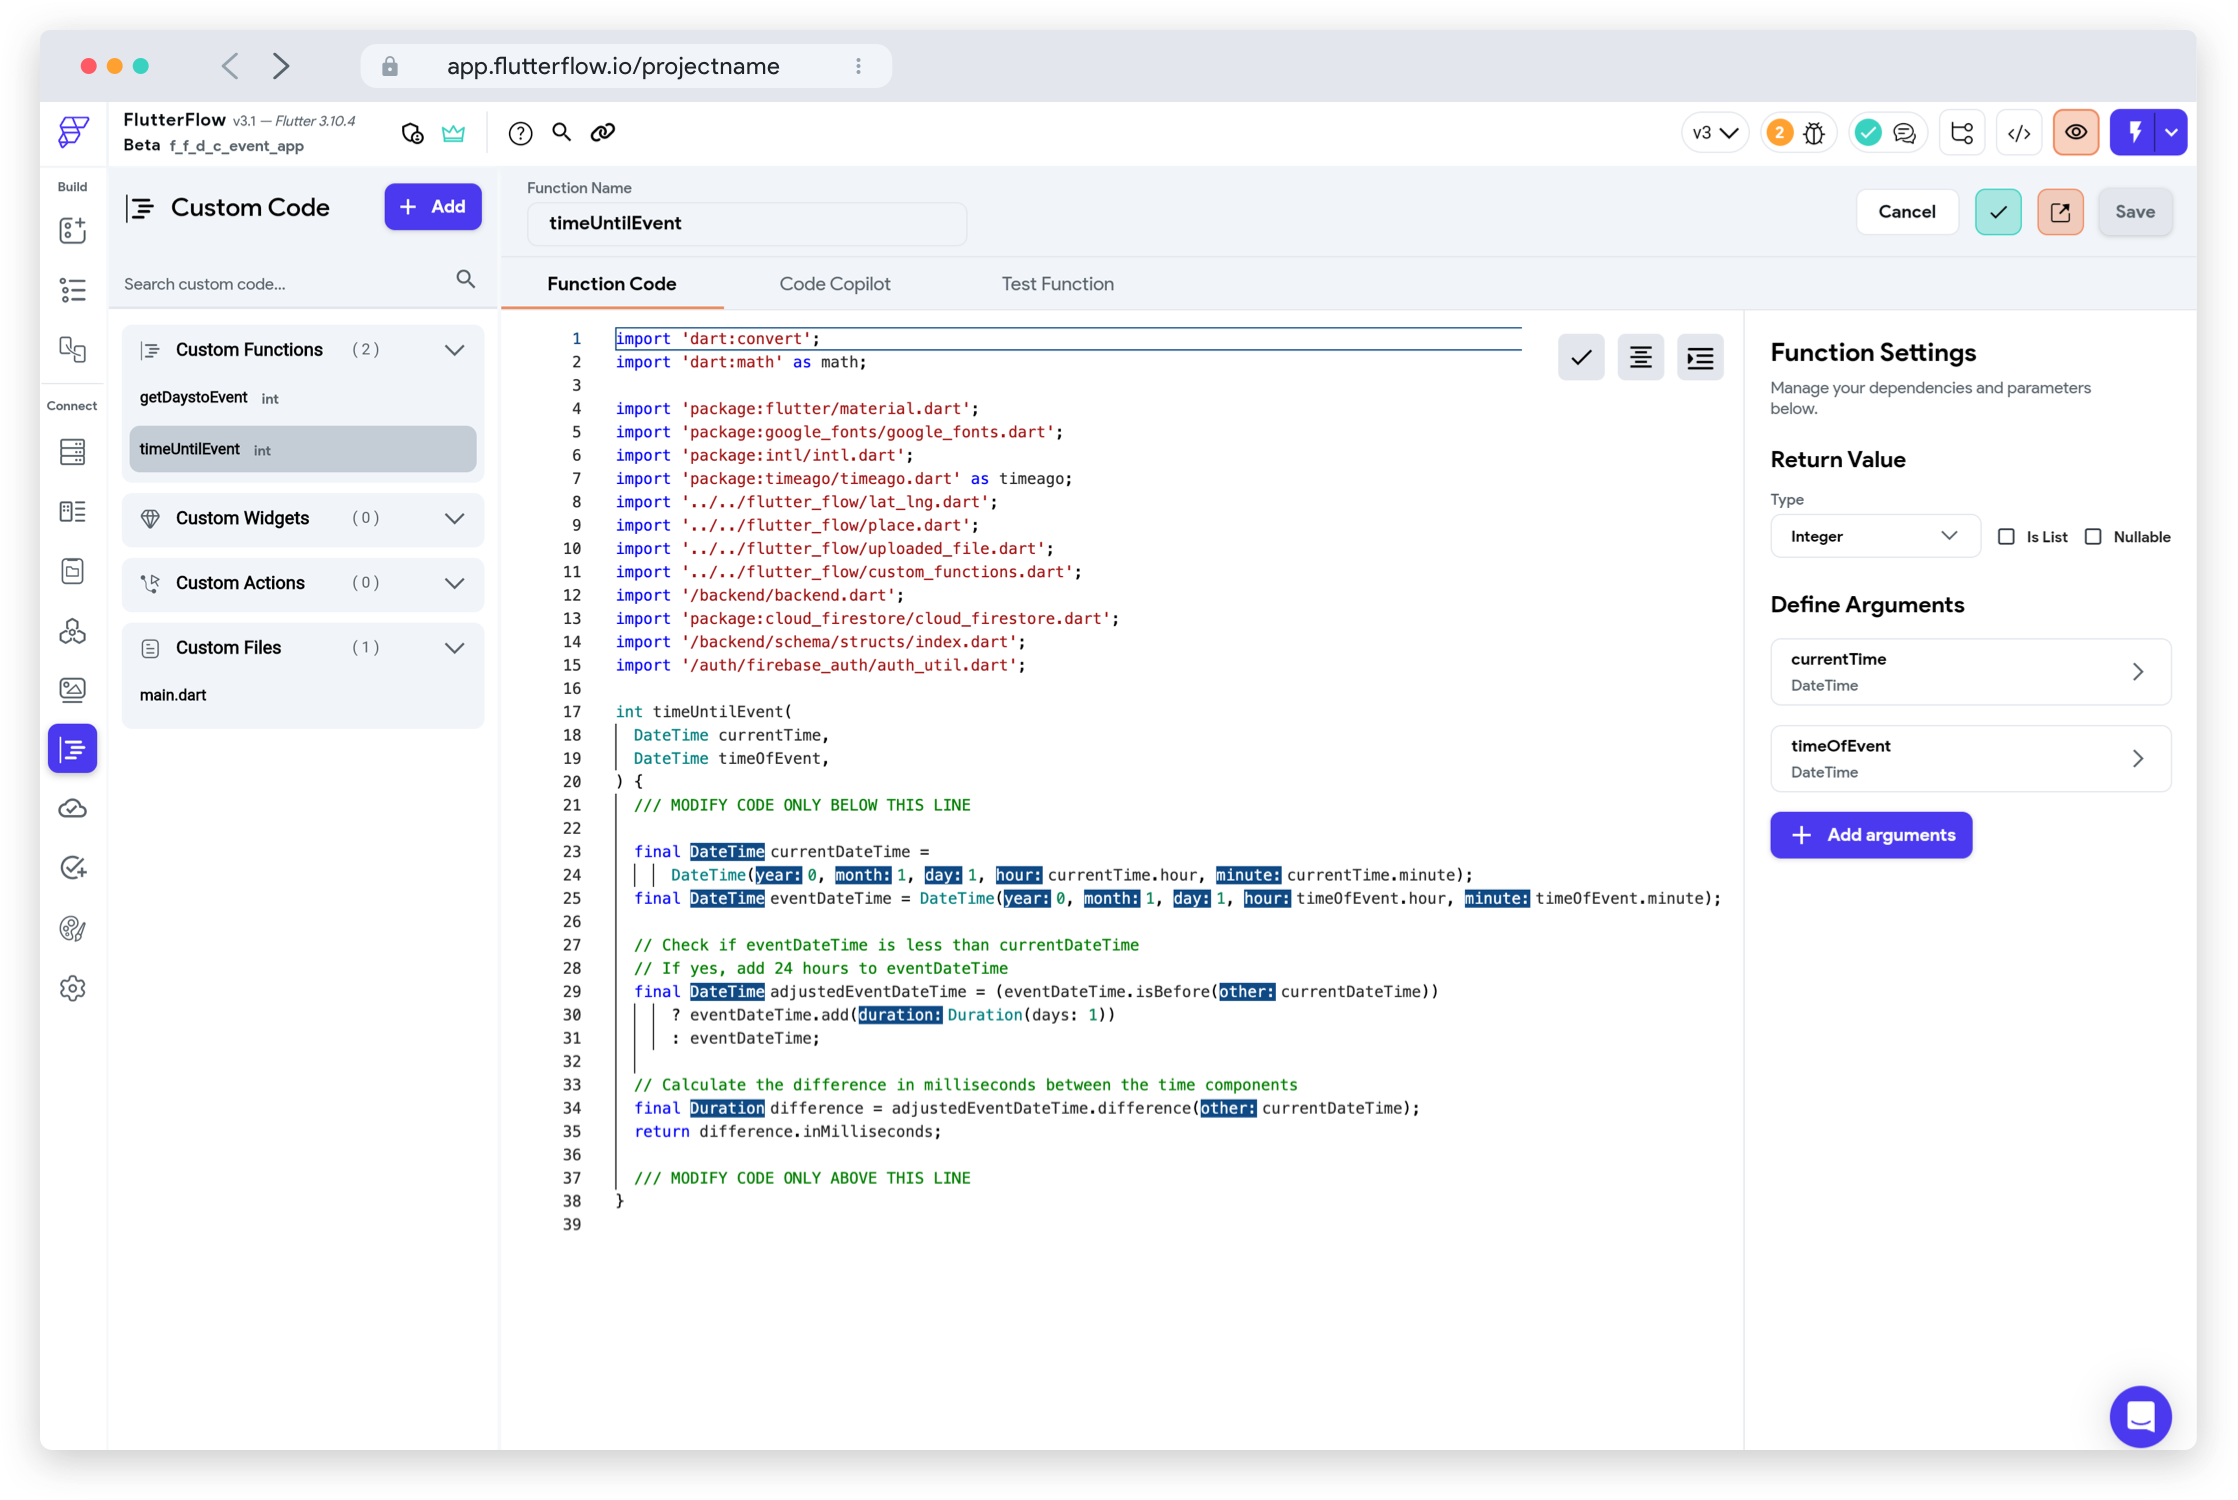Open the Test Function tab
The height and width of the screenshot is (1500, 2238).
tap(1057, 284)
